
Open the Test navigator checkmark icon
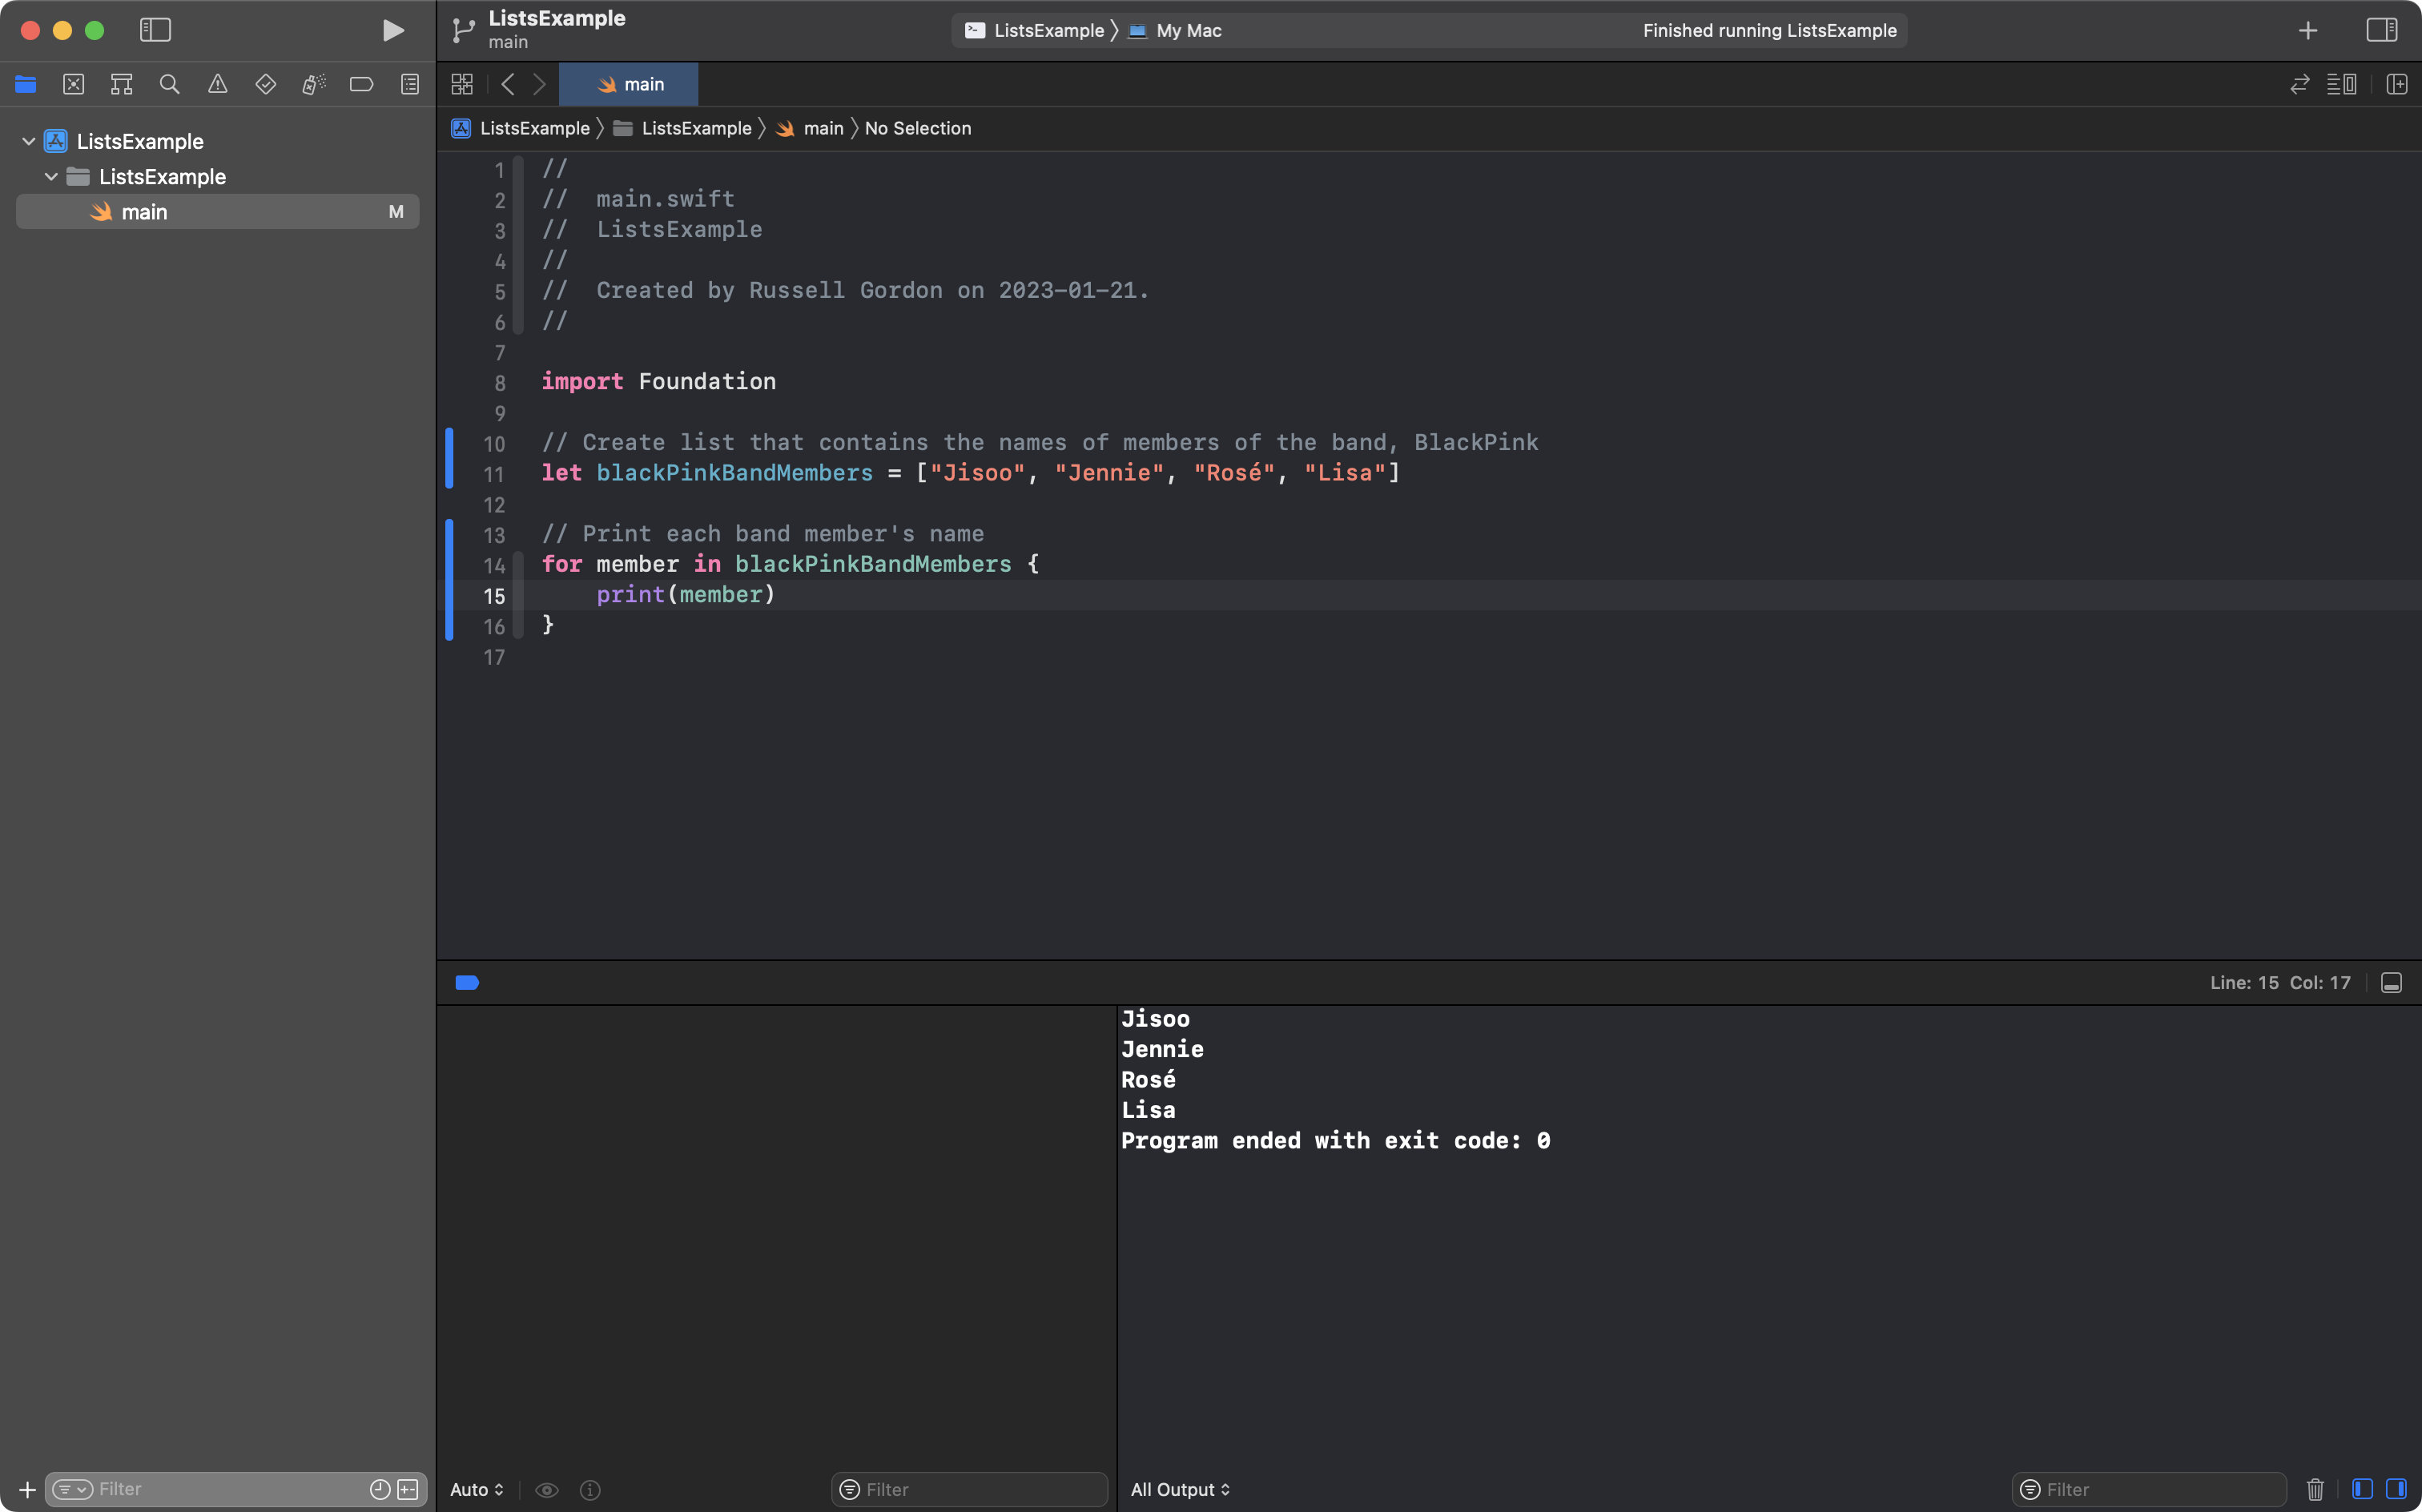click(x=265, y=84)
